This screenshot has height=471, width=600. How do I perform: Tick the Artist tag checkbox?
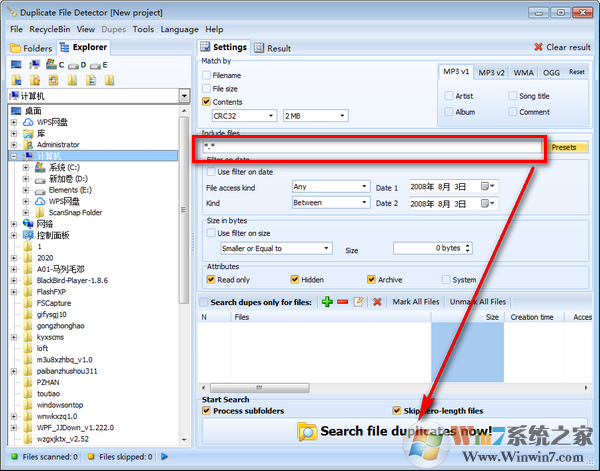tap(449, 96)
